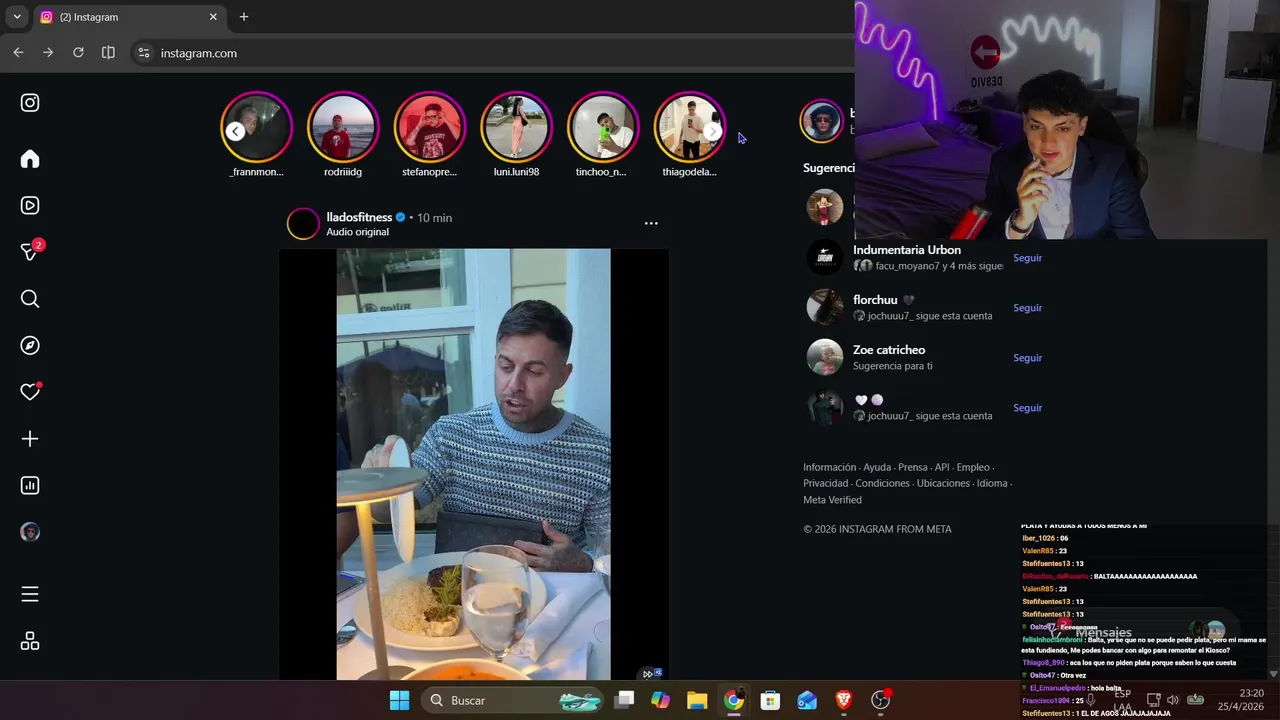
Task: Follow florchuu account
Action: [x=1027, y=308]
